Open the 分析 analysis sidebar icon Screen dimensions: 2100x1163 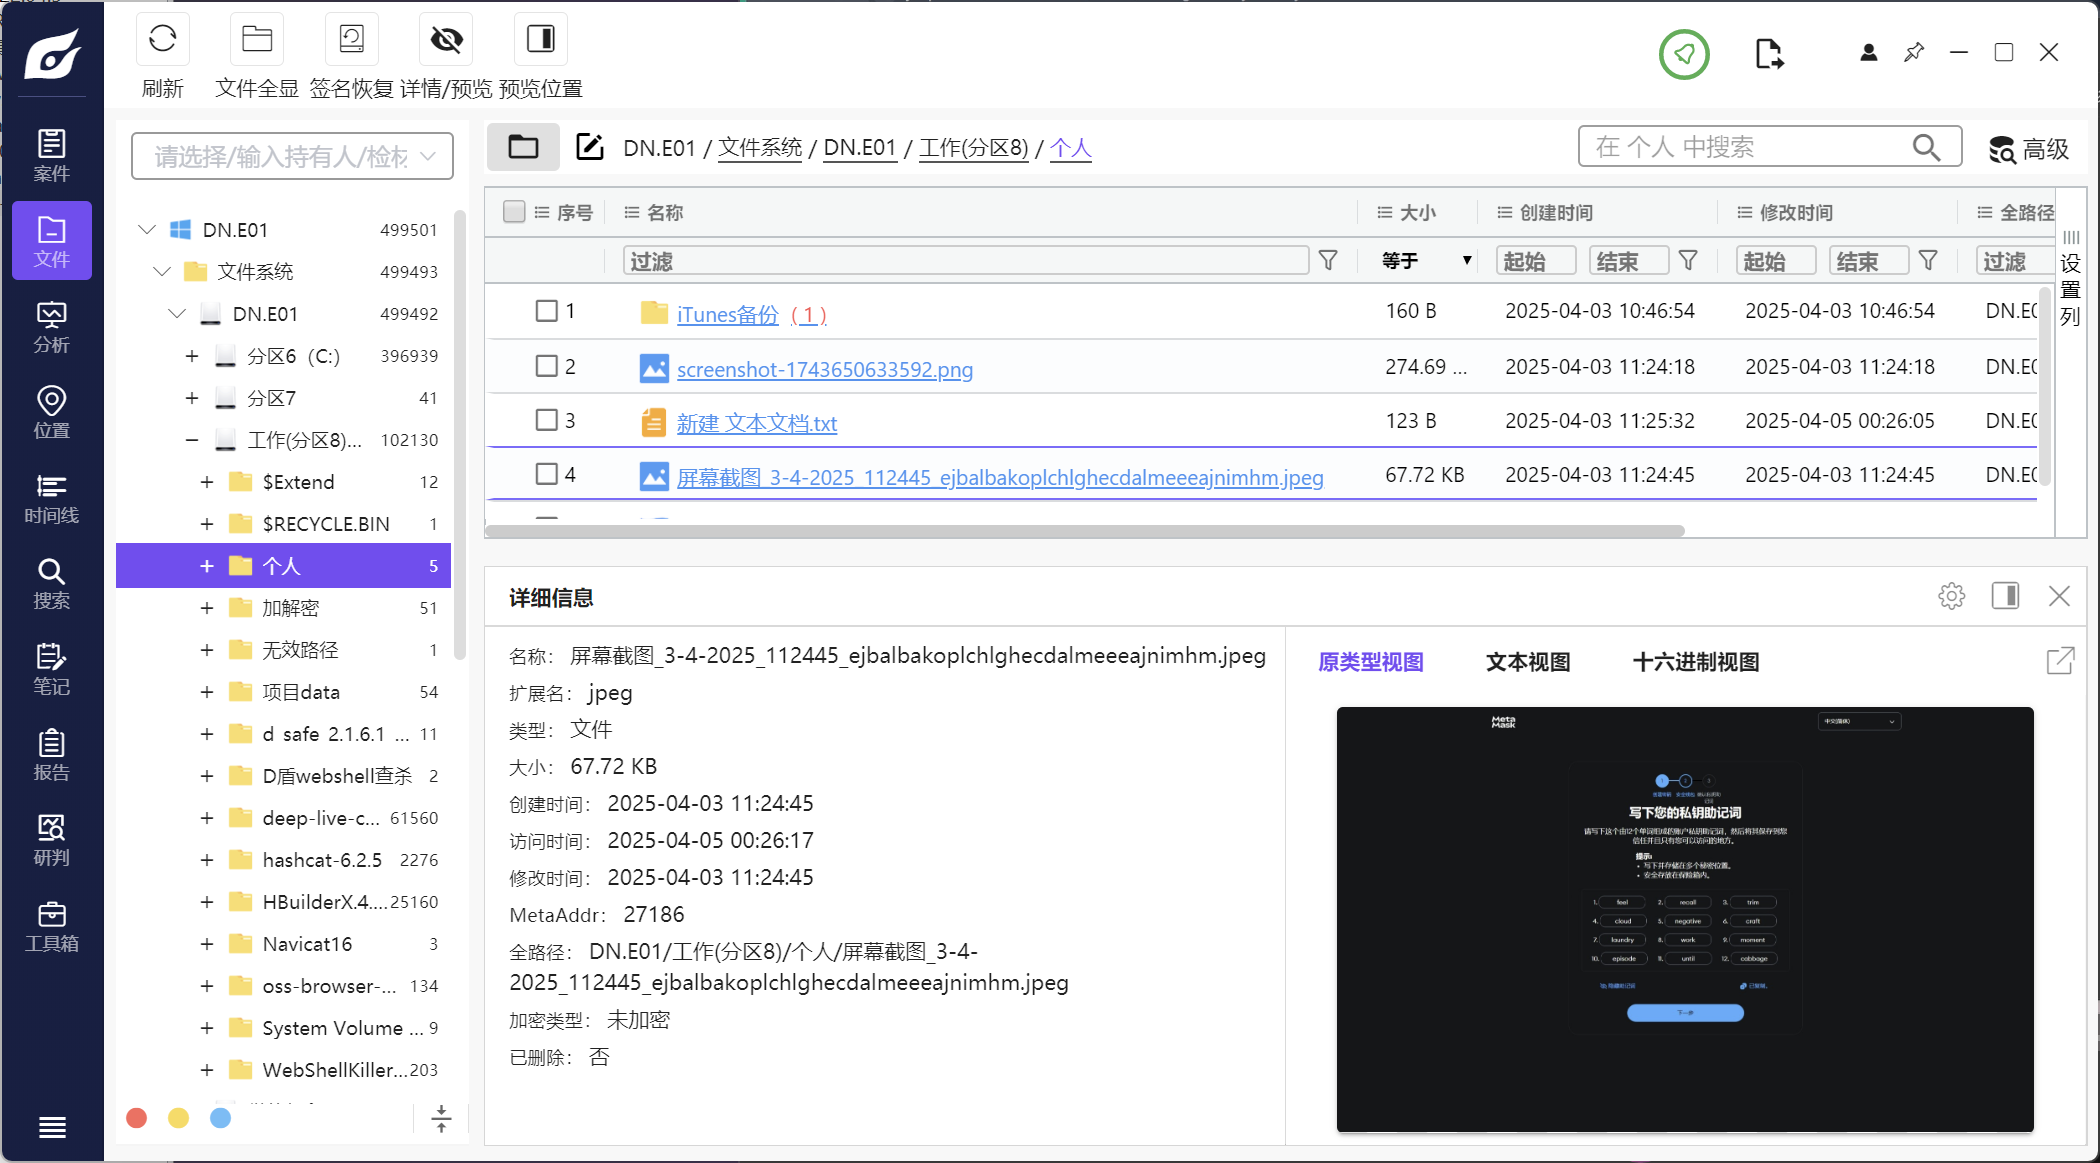[x=51, y=327]
